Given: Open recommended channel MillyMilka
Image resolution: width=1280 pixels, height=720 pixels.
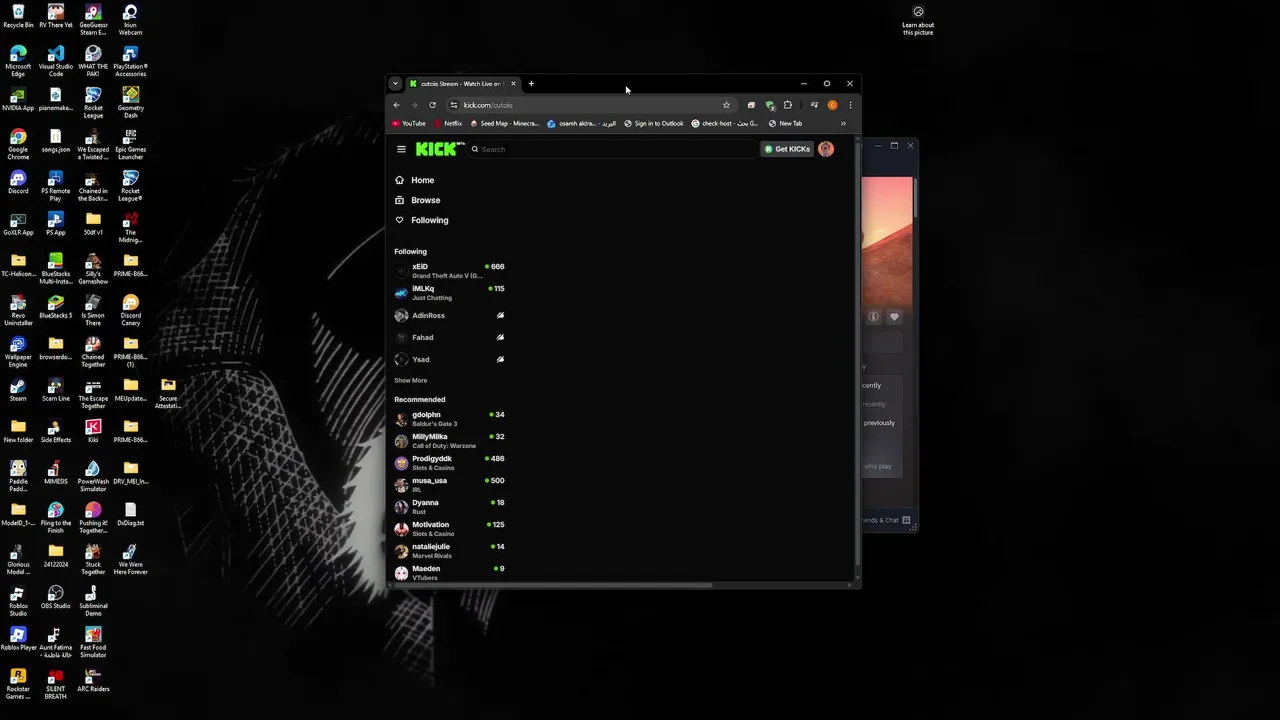Looking at the screenshot, I should pyautogui.click(x=450, y=440).
